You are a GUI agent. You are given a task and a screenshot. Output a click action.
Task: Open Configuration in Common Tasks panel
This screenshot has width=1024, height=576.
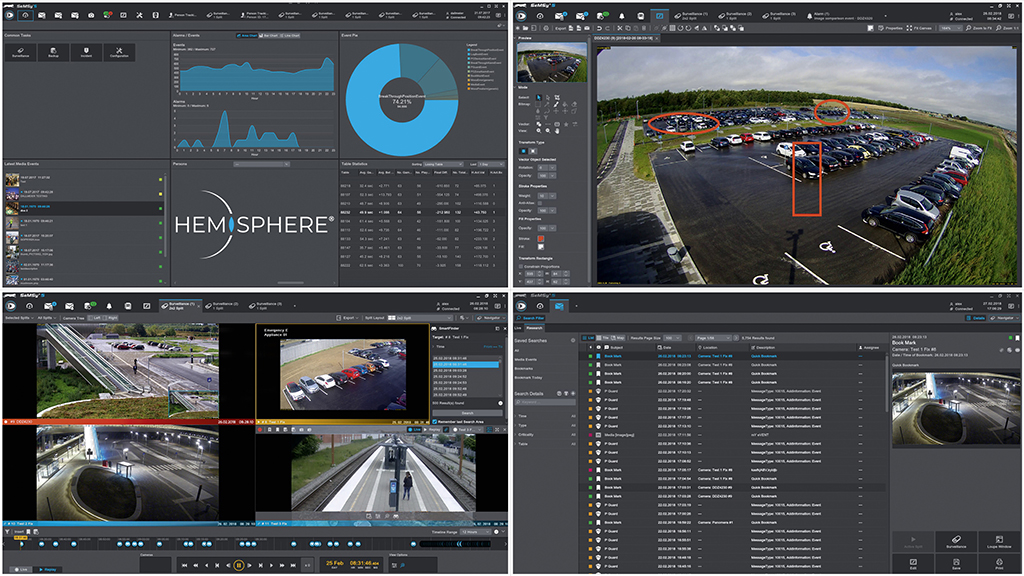[119, 53]
